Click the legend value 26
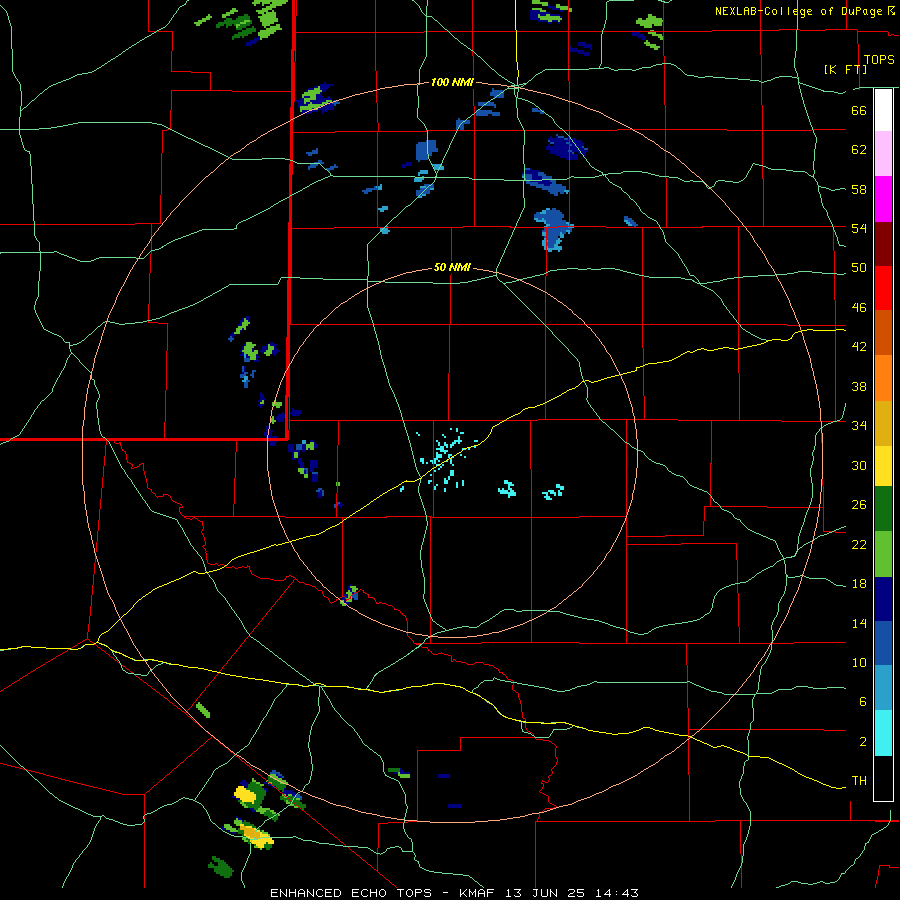The height and width of the screenshot is (900, 900). click(x=859, y=505)
